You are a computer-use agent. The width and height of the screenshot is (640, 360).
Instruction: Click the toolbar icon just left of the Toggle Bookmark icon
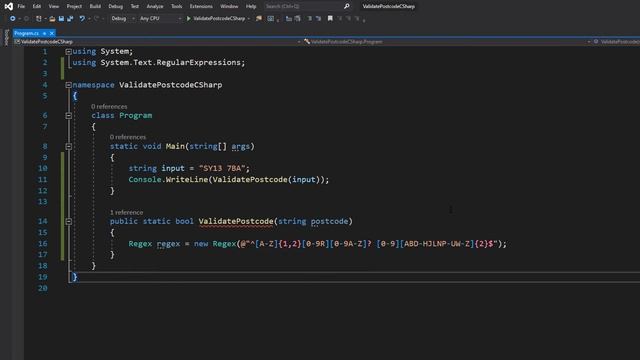tap(318, 18)
